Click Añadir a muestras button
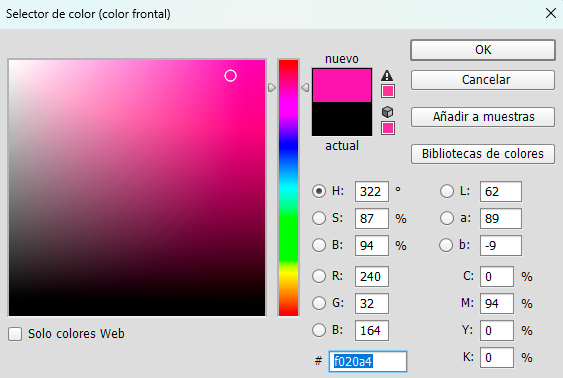The height and width of the screenshot is (378, 563). (483, 117)
